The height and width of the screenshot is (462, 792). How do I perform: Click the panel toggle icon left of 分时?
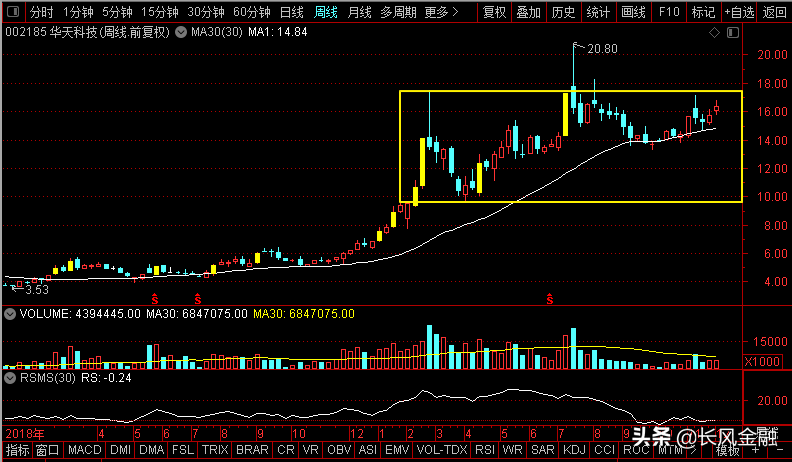14,11
